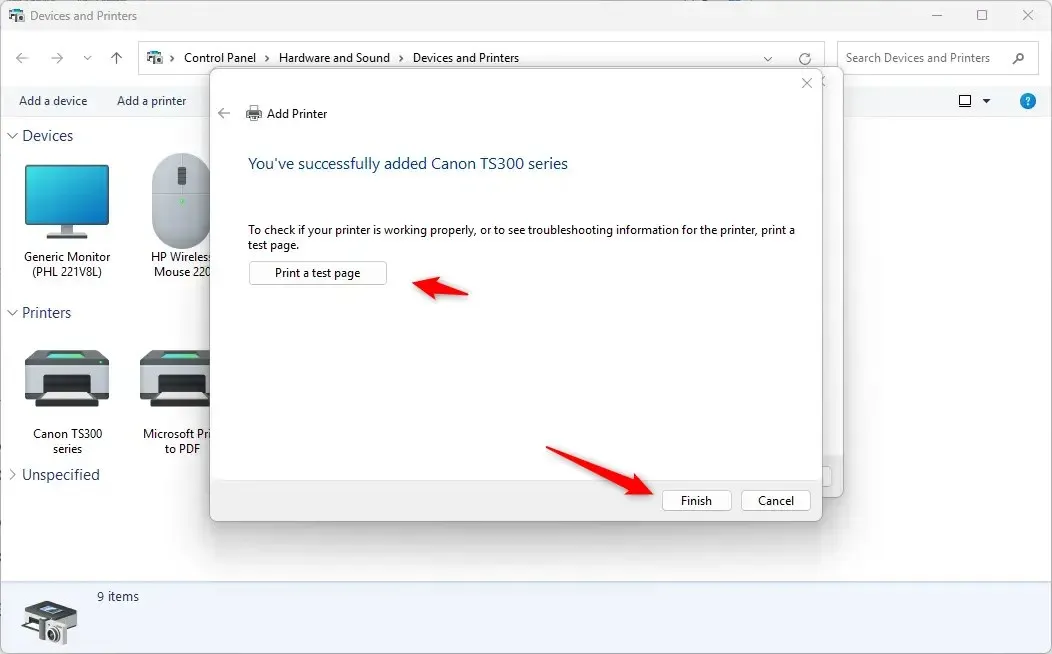The image size is (1052, 654).
Task: Click Control Panel in the address breadcrumb
Action: [220, 58]
